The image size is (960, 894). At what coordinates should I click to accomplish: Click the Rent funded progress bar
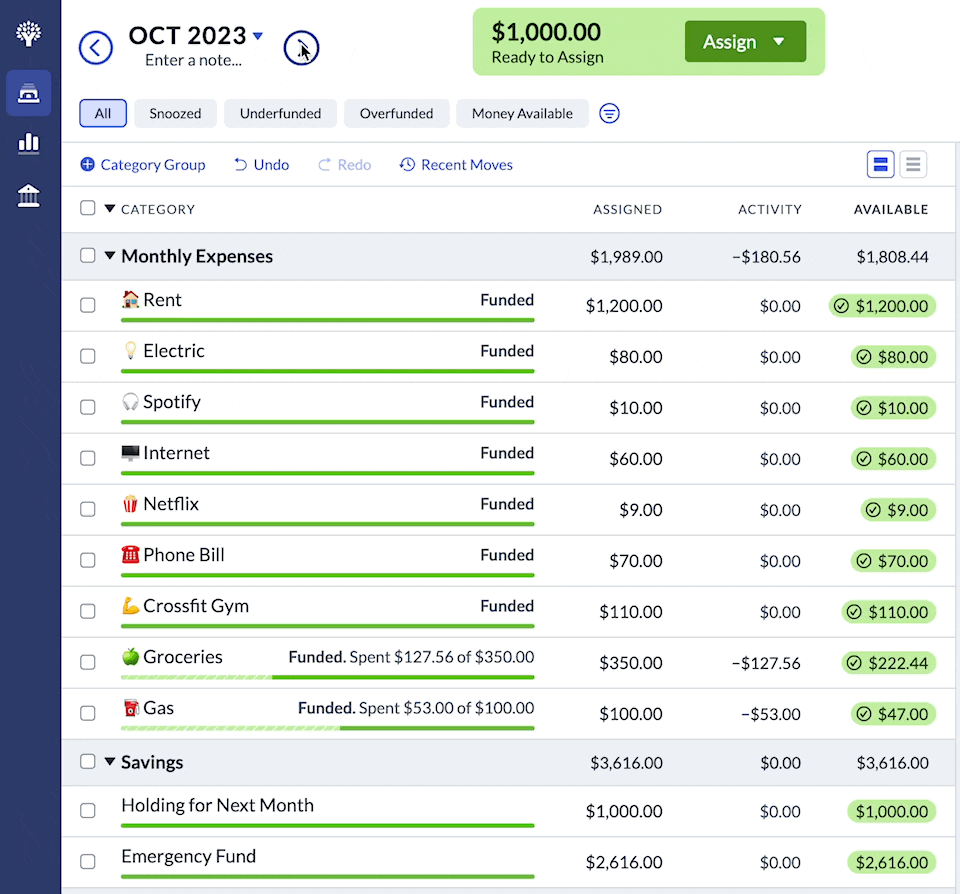[328, 320]
